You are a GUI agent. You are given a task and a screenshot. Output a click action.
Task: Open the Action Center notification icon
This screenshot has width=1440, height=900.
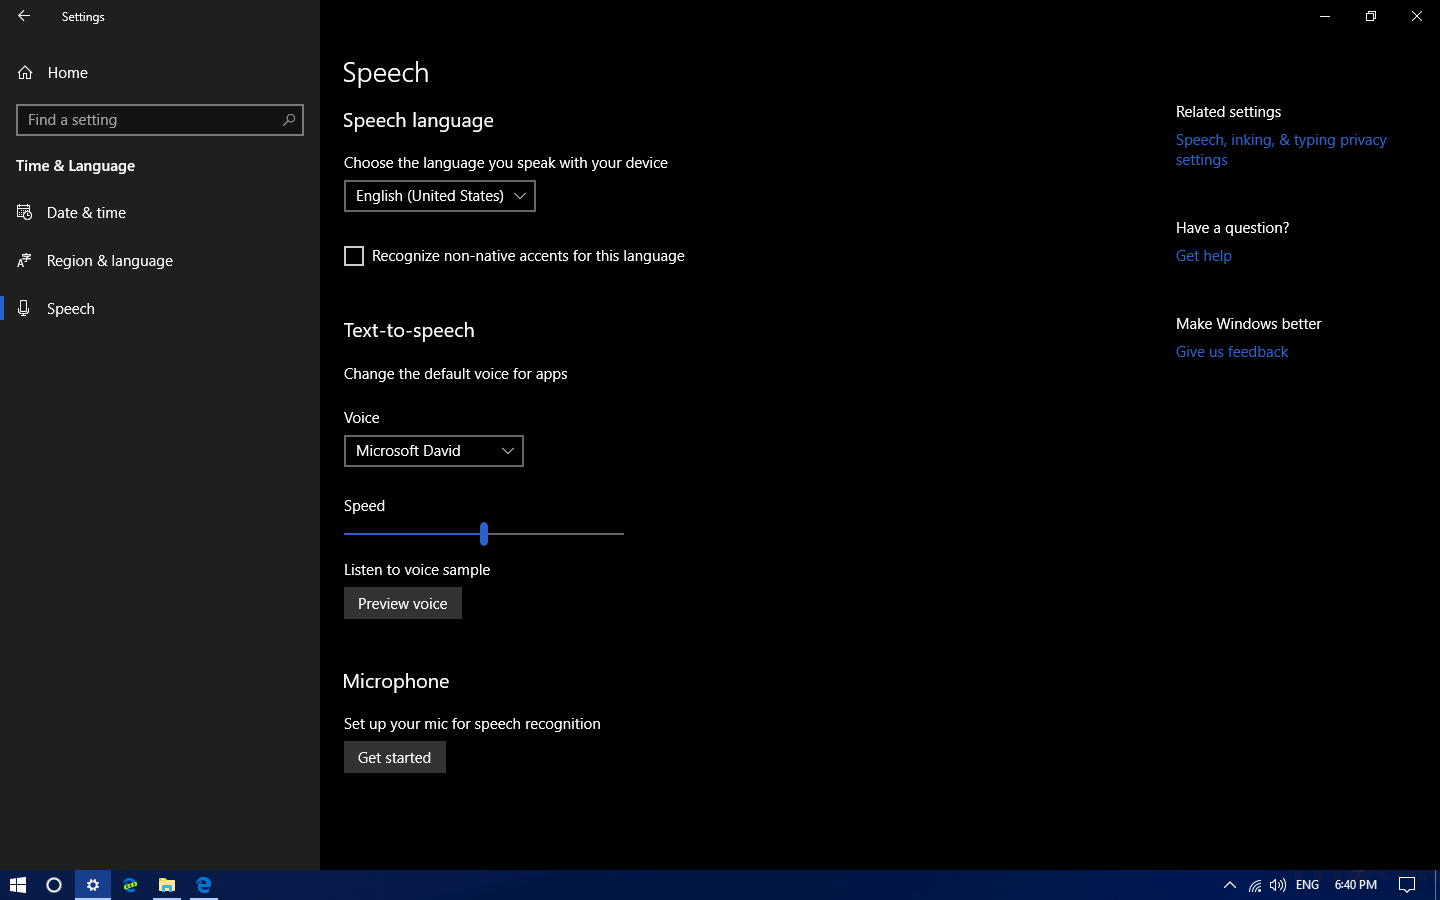[1407, 885]
